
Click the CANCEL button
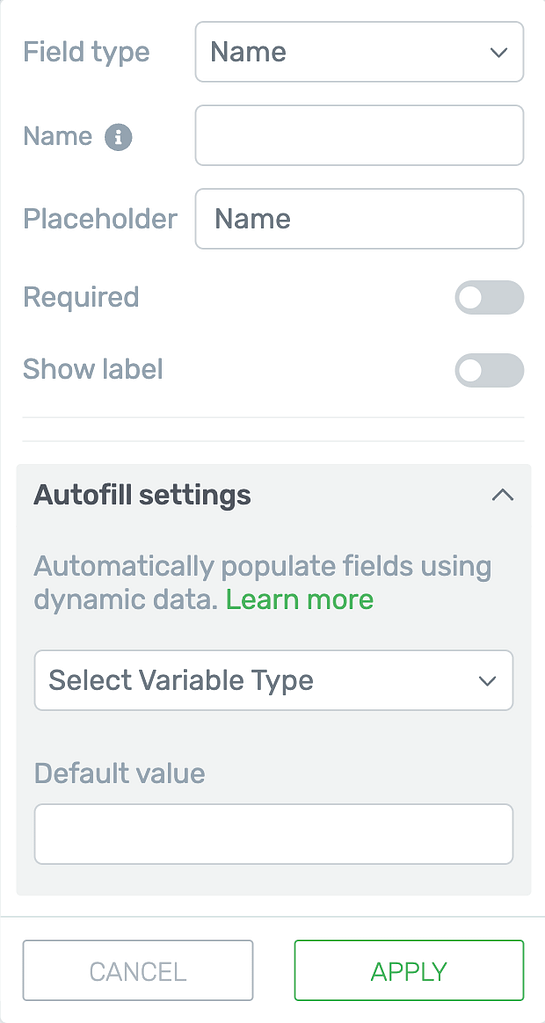[138, 970]
